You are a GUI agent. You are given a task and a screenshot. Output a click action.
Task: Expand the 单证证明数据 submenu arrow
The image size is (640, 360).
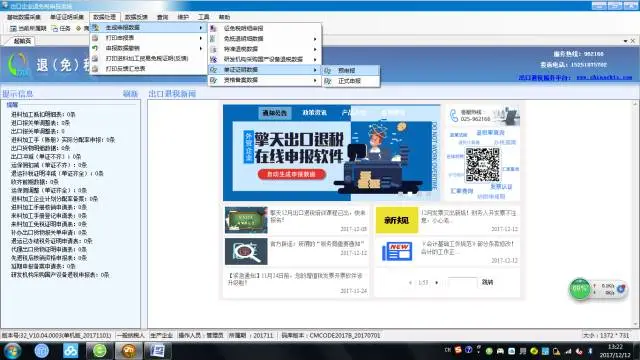315,70
